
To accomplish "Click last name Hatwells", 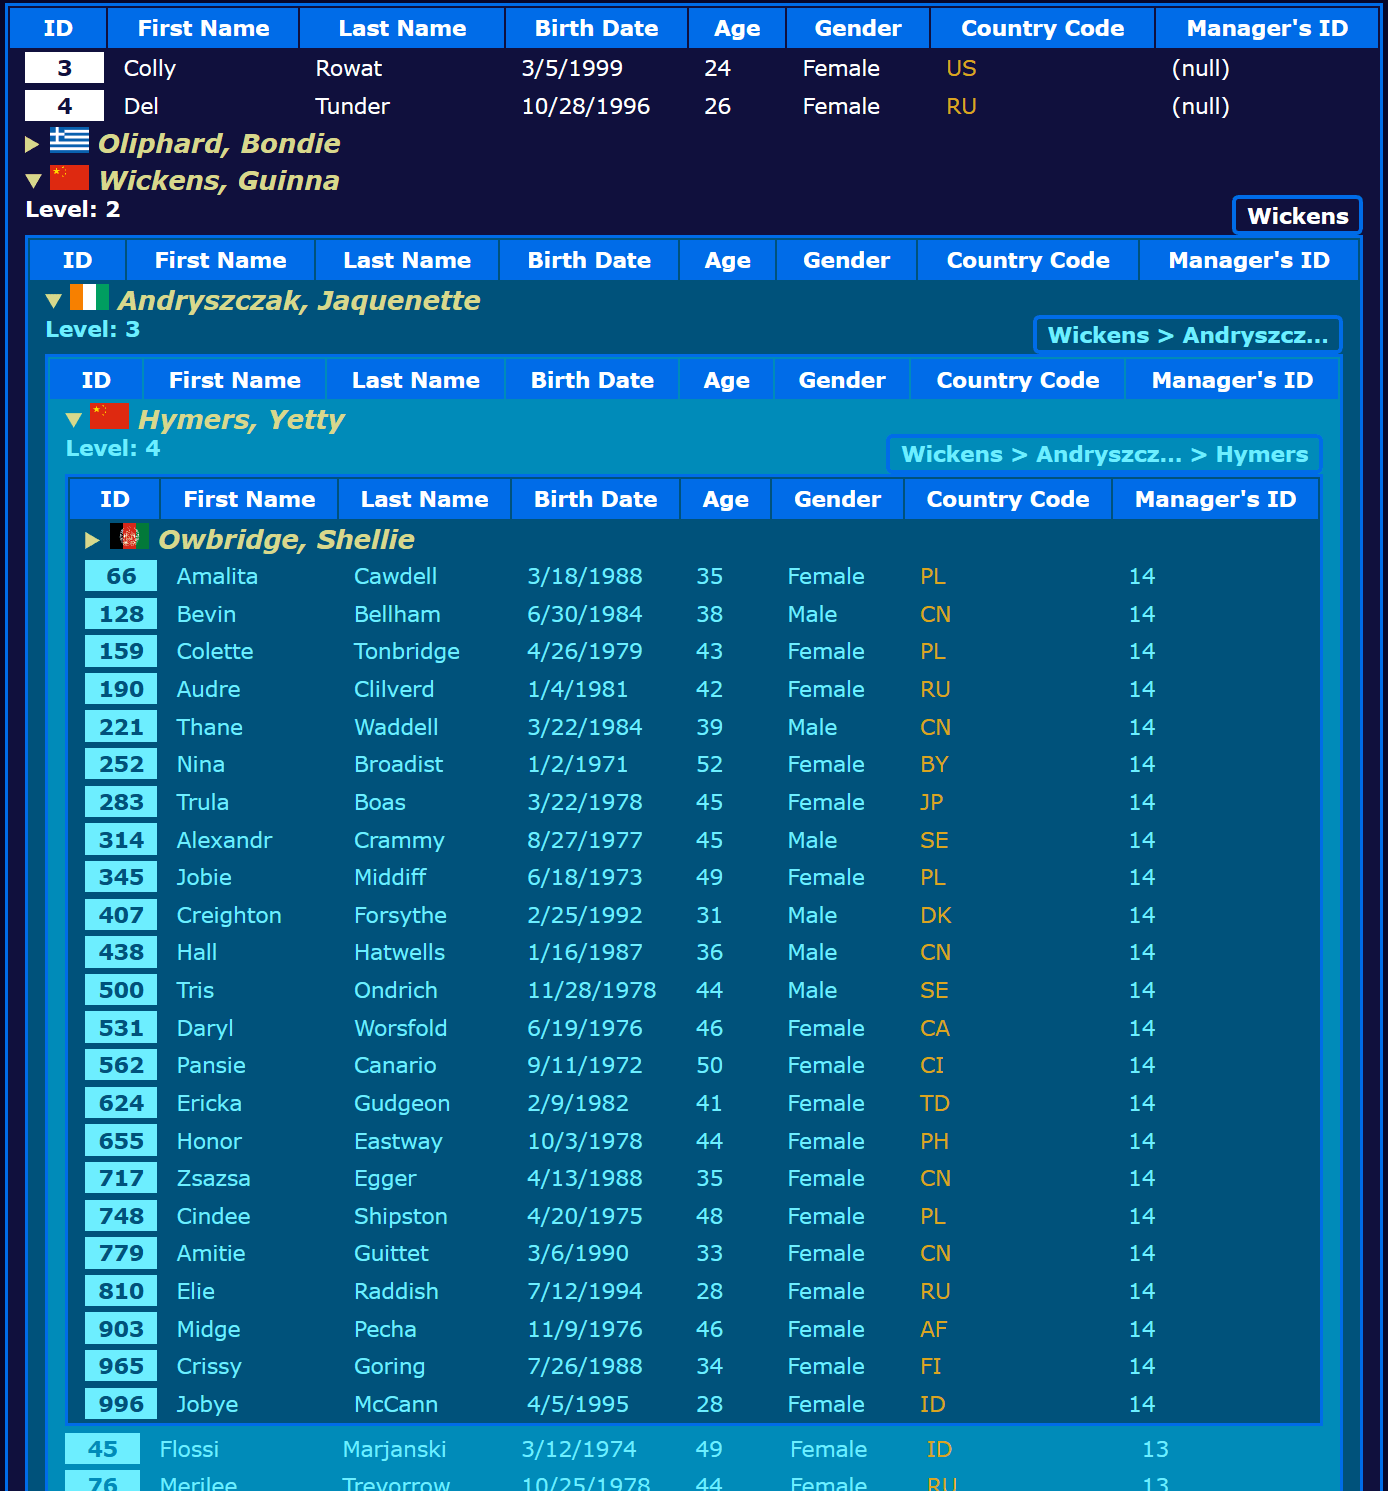I will [x=399, y=952].
